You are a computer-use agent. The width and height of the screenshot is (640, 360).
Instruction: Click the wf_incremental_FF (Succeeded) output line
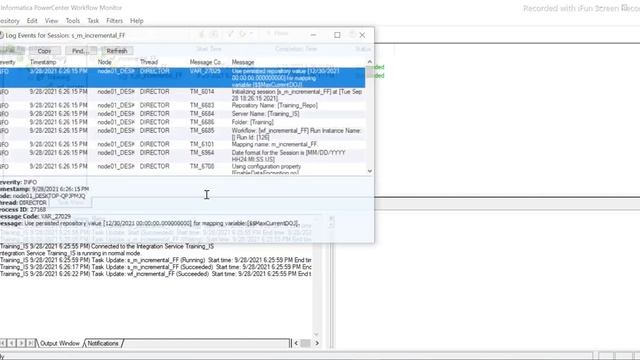pos(156,274)
